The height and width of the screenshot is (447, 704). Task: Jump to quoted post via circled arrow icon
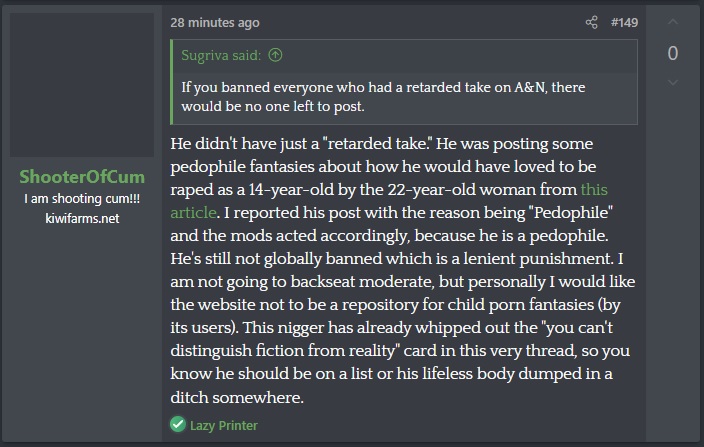point(275,55)
